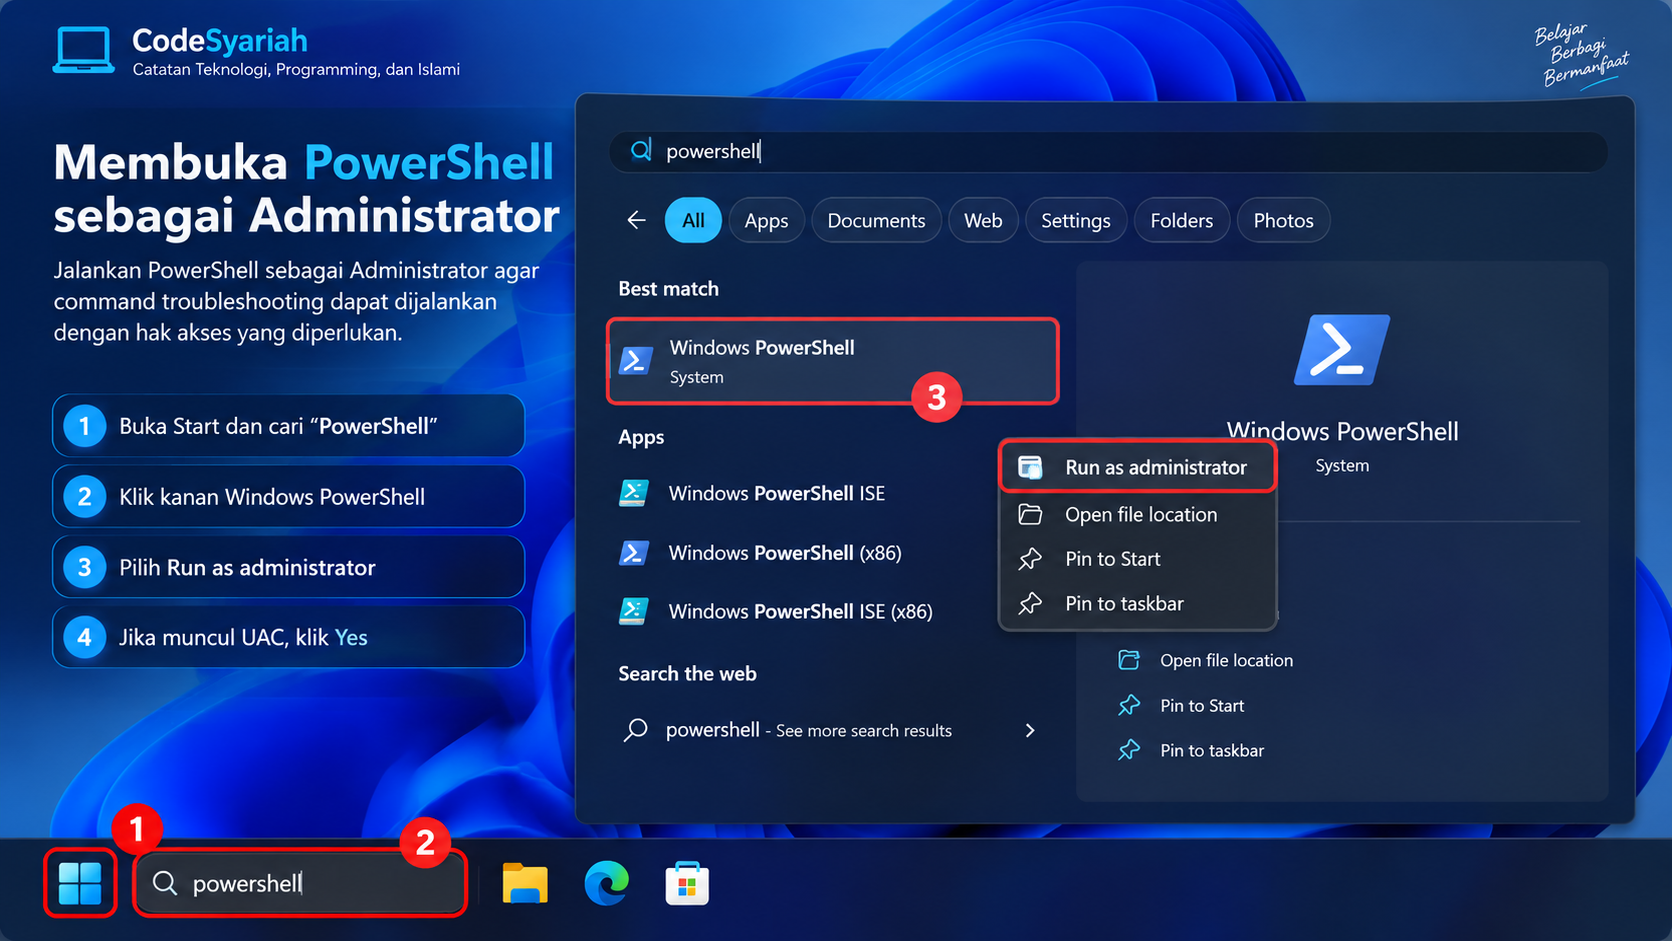The height and width of the screenshot is (941, 1672).
Task: Open the Windows Start button
Action: [x=80, y=883]
